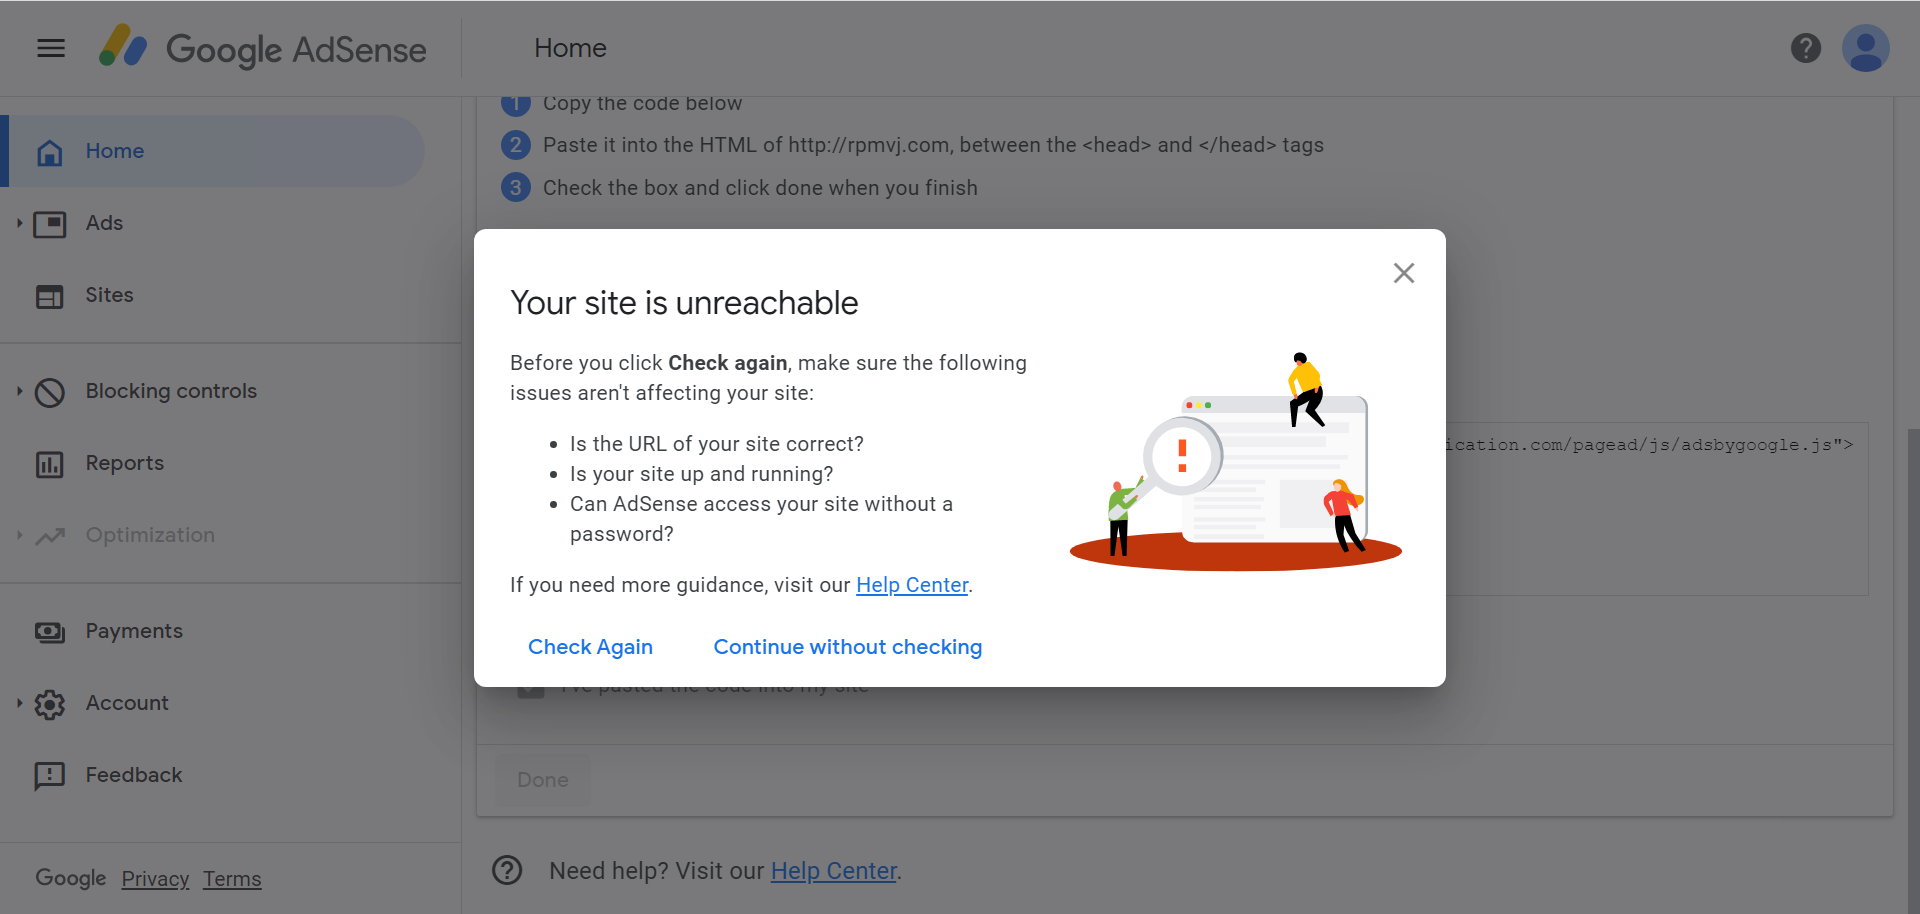
Task: Expand the Account submenu arrow
Action: 19,703
